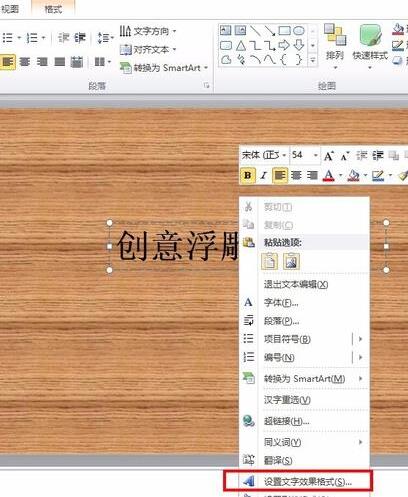408x497 pixels.
Task: Toggle Bold in the mini toolbar
Action: pyautogui.click(x=248, y=175)
